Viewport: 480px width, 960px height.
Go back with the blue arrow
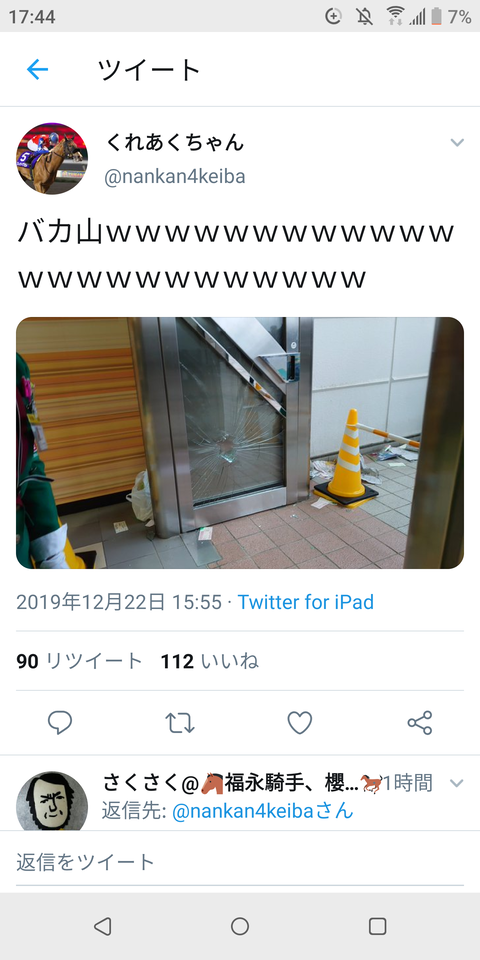click(37, 70)
